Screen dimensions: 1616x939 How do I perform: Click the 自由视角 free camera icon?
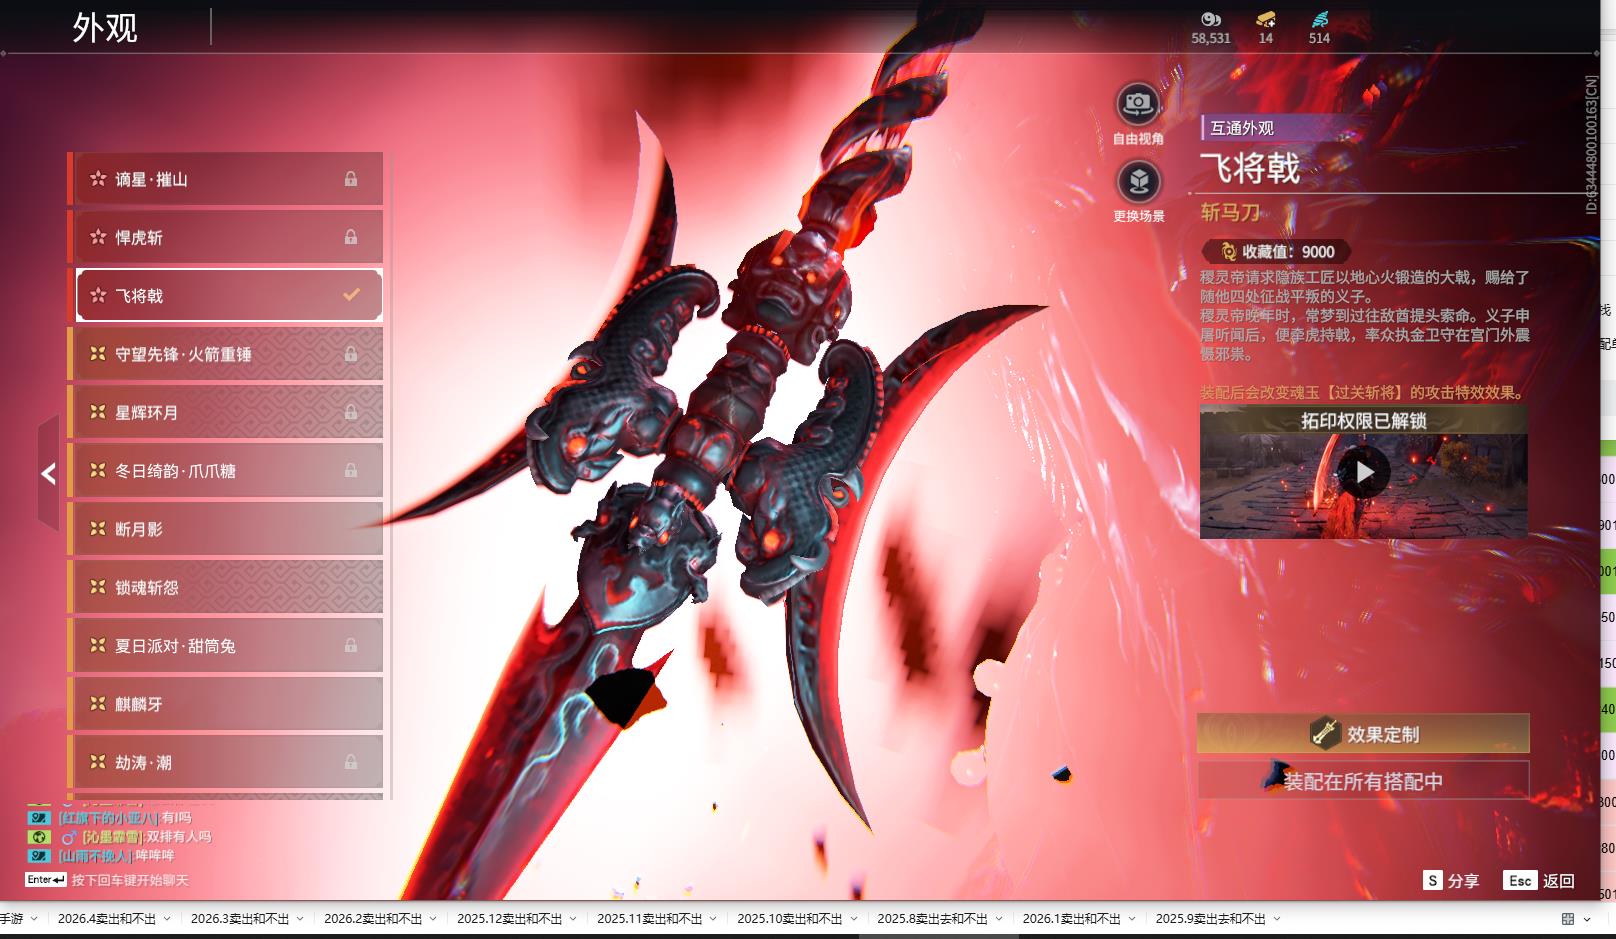[x=1138, y=103]
